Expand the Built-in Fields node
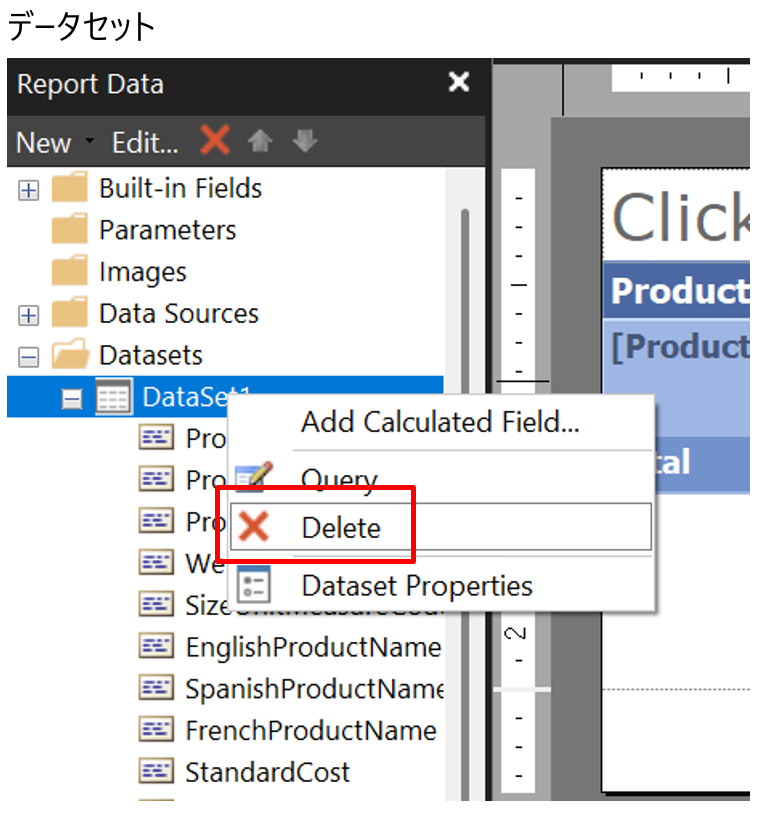This screenshot has height=817, width=766. 29,190
